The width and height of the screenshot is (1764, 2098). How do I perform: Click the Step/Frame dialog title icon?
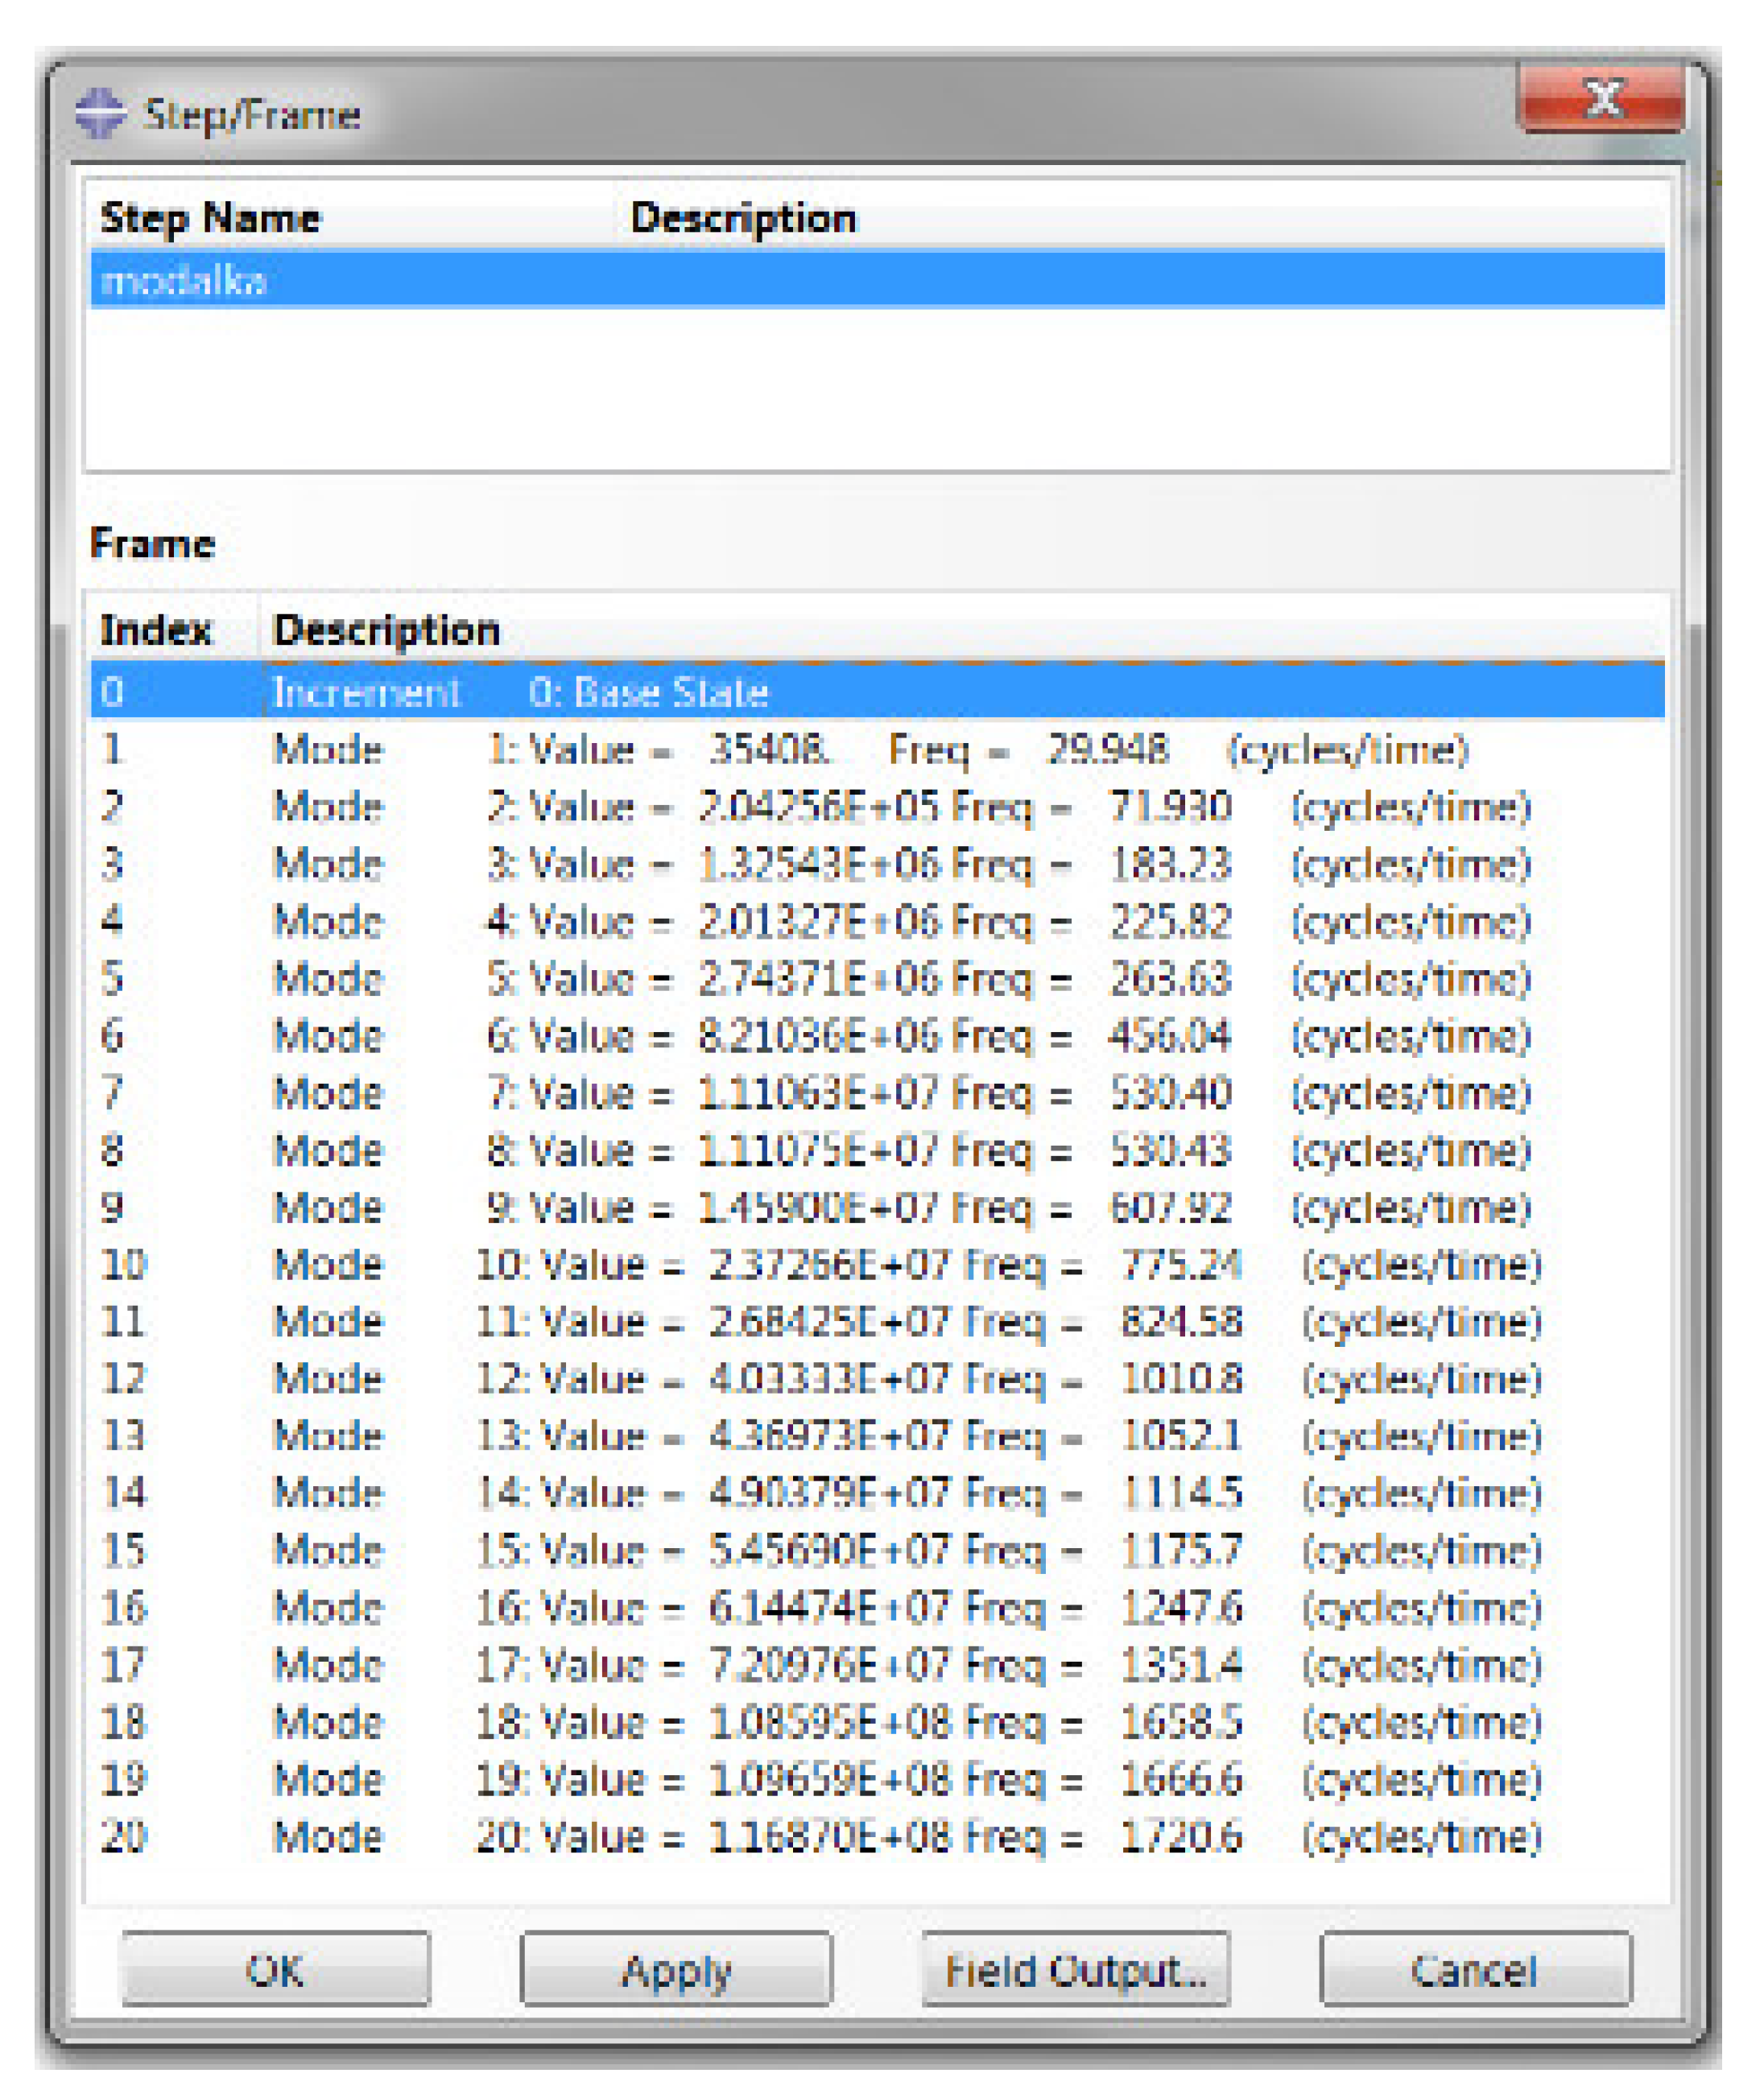click(100, 113)
